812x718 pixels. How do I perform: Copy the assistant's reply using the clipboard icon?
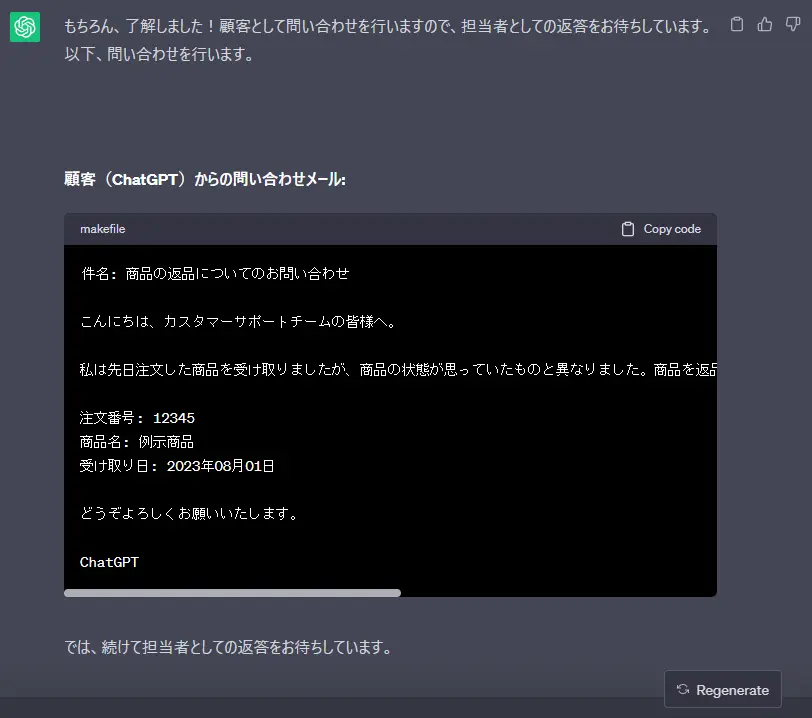(736, 22)
